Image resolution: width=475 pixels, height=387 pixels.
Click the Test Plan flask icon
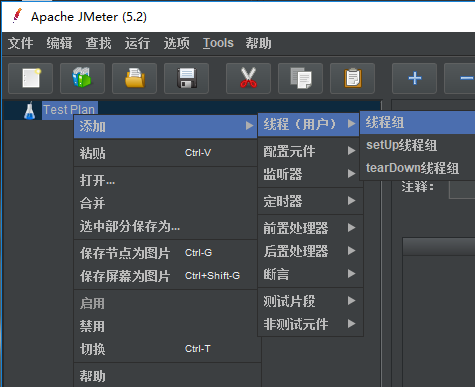30,110
